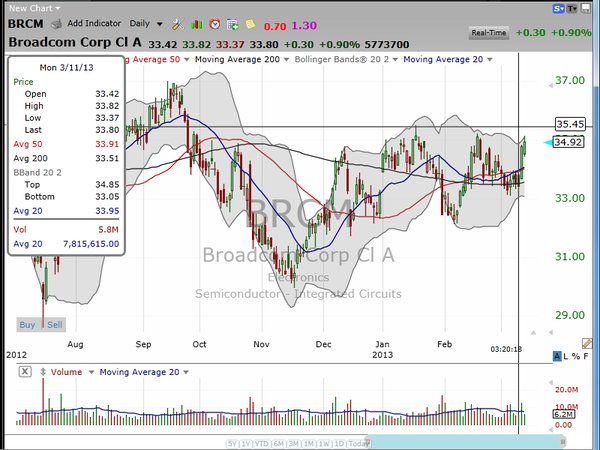Click the BRCM ticker symbol
This screenshot has height=450, width=600.
click(x=26, y=24)
